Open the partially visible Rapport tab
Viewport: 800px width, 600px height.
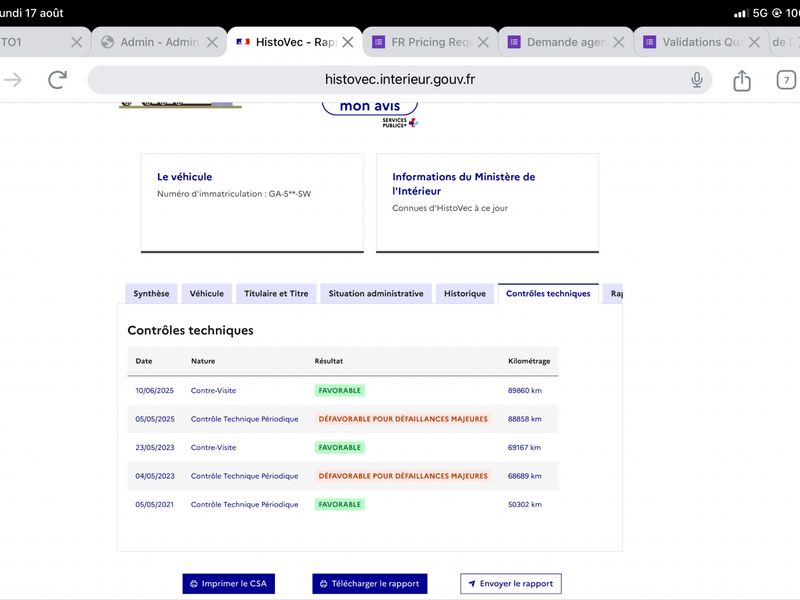pos(613,293)
